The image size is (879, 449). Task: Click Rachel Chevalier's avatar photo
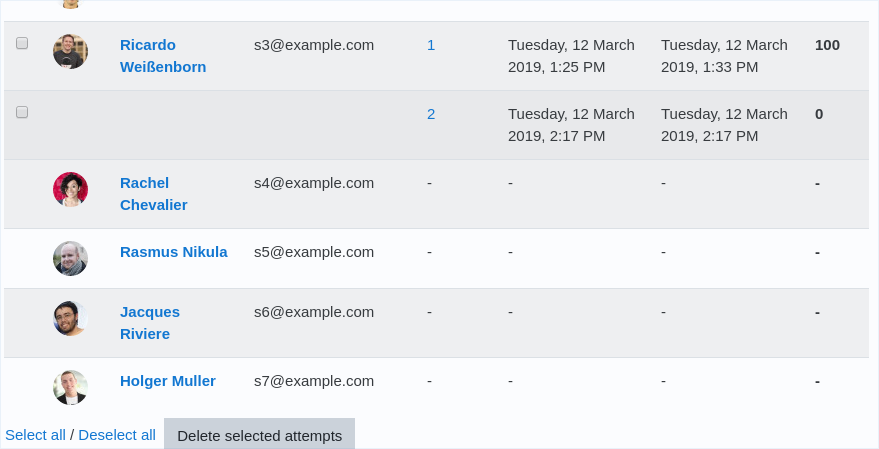(x=70, y=189)
